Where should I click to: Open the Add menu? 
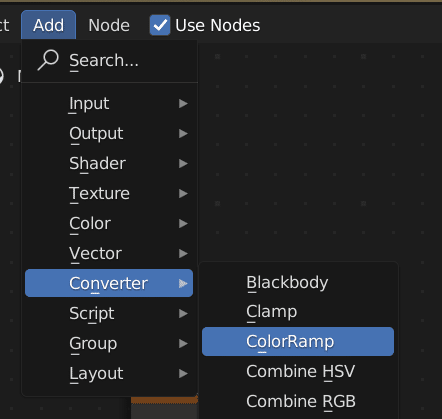[x=48, y=25]
